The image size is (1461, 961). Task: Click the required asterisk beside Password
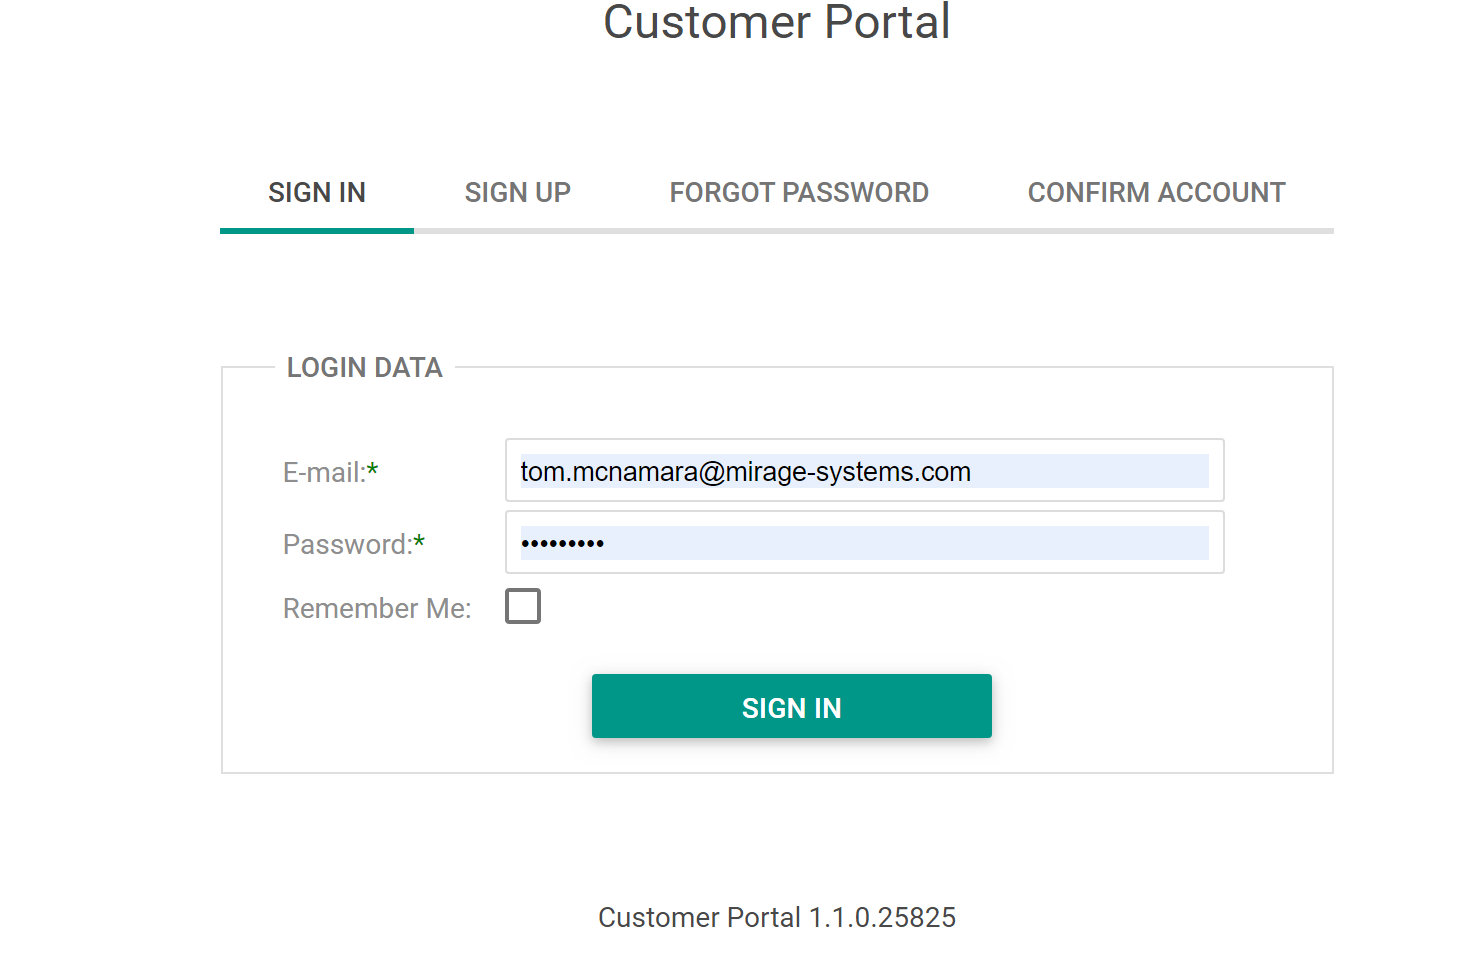pyautogui.click(x=419, y=541)
